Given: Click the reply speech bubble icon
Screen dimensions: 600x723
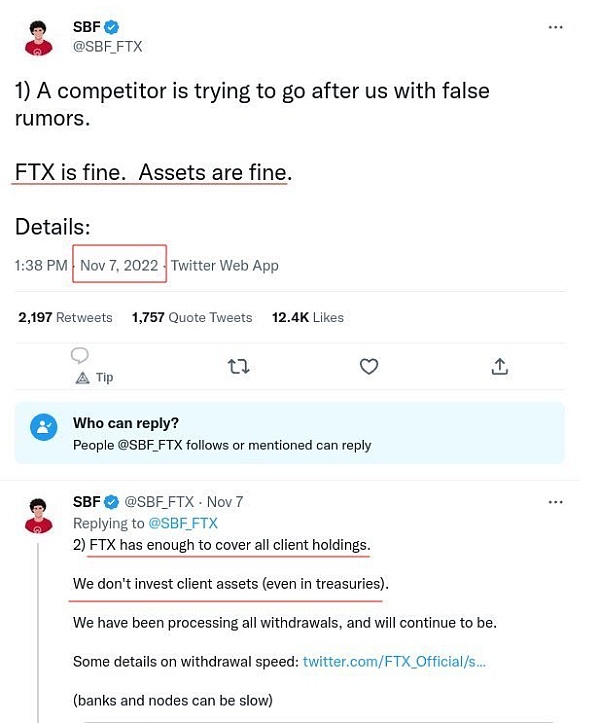Looking at the screenshot, I should [80, 355].
